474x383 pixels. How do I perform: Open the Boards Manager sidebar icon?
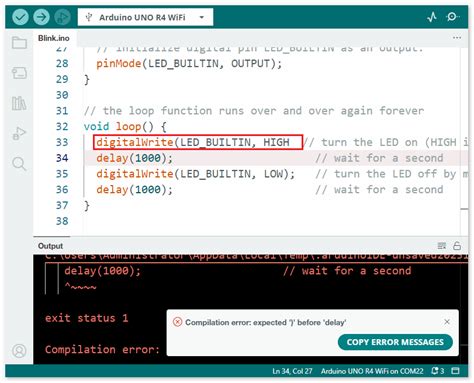tap(19, 73)
